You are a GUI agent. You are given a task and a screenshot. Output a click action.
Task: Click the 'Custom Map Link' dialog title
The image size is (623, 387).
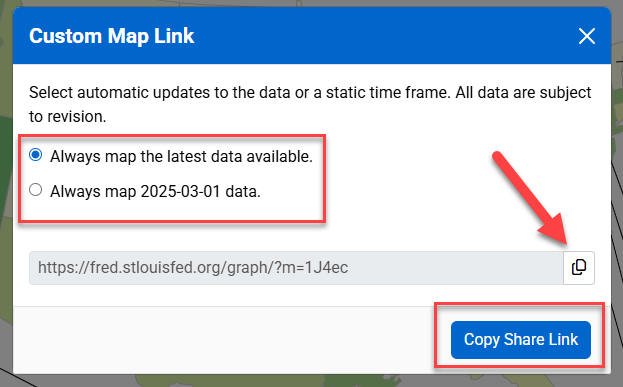coord(112,36)
